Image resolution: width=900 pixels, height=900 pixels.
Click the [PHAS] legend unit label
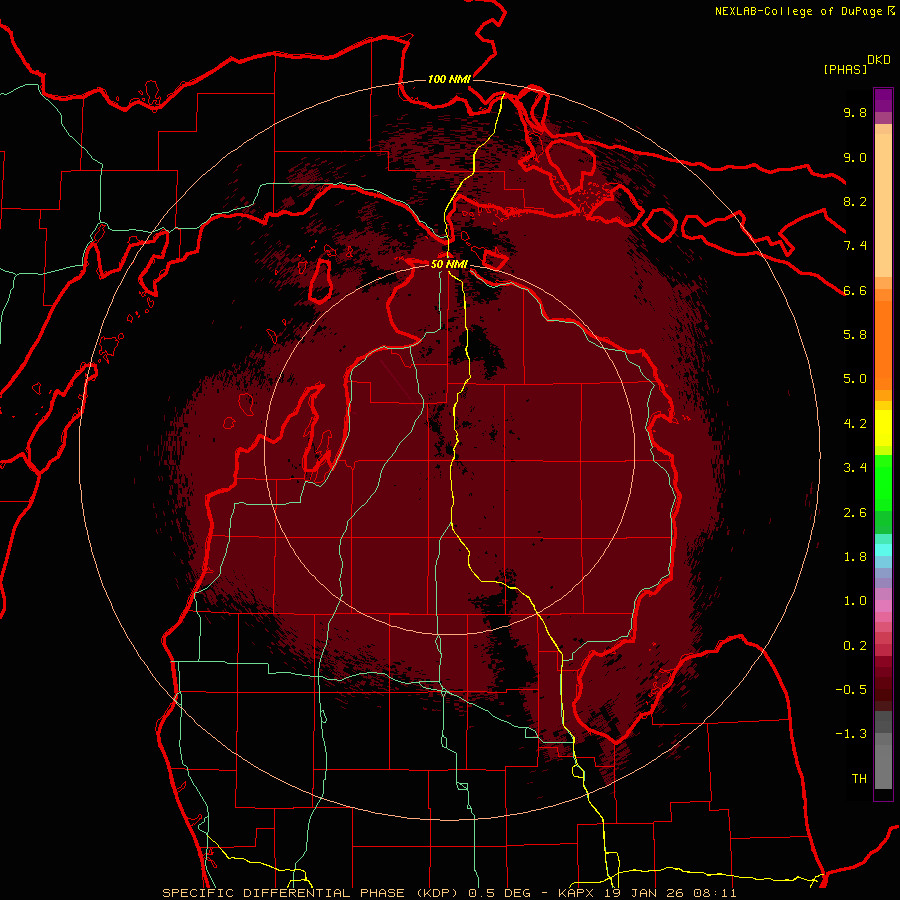point(845,69)
